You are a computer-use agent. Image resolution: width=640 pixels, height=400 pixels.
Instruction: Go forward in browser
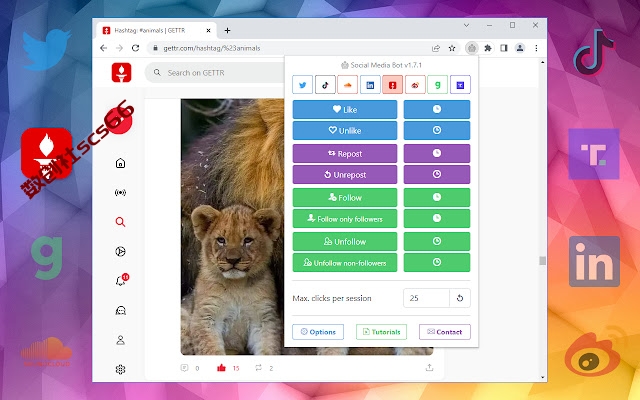click(120, 48)
